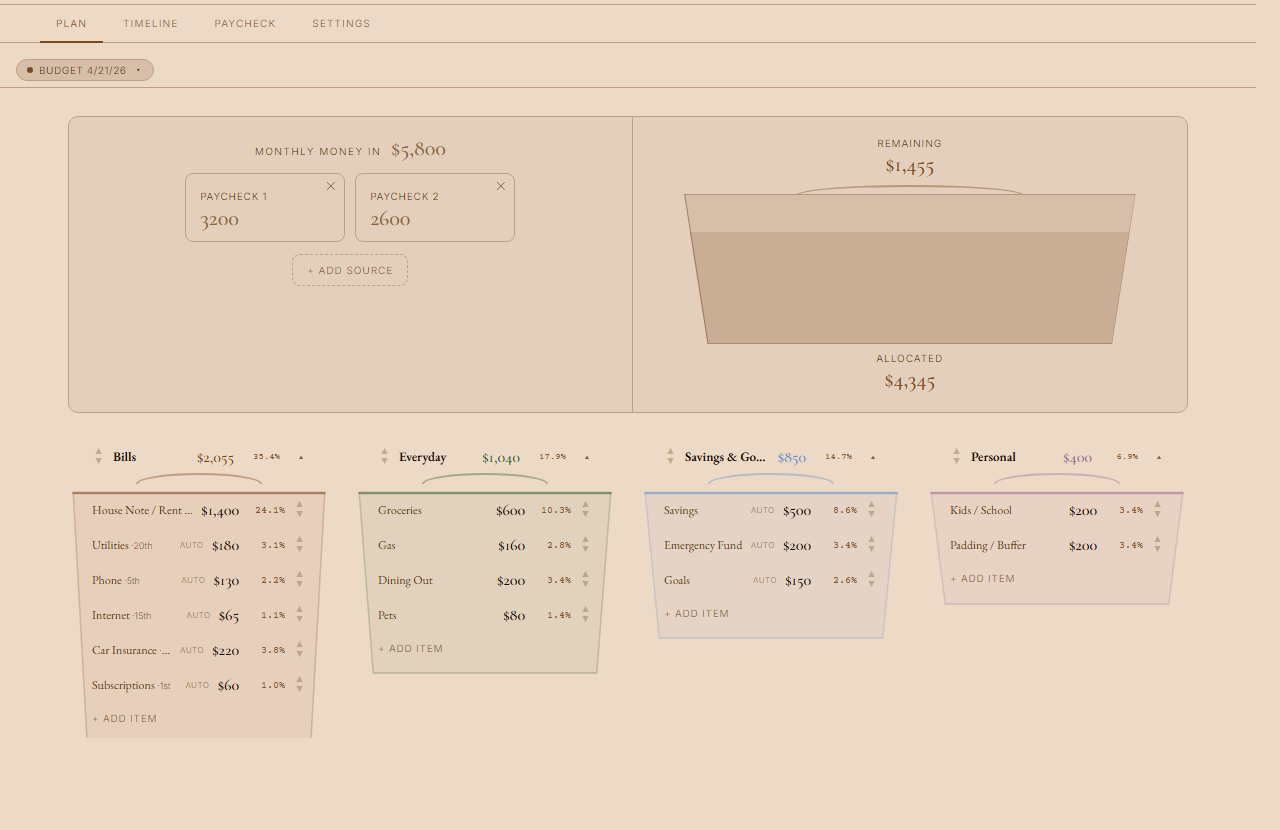Screen dimensions: 1280x830
Task: Collapse the Personal category with its triangle
Action: [1159, 458]
